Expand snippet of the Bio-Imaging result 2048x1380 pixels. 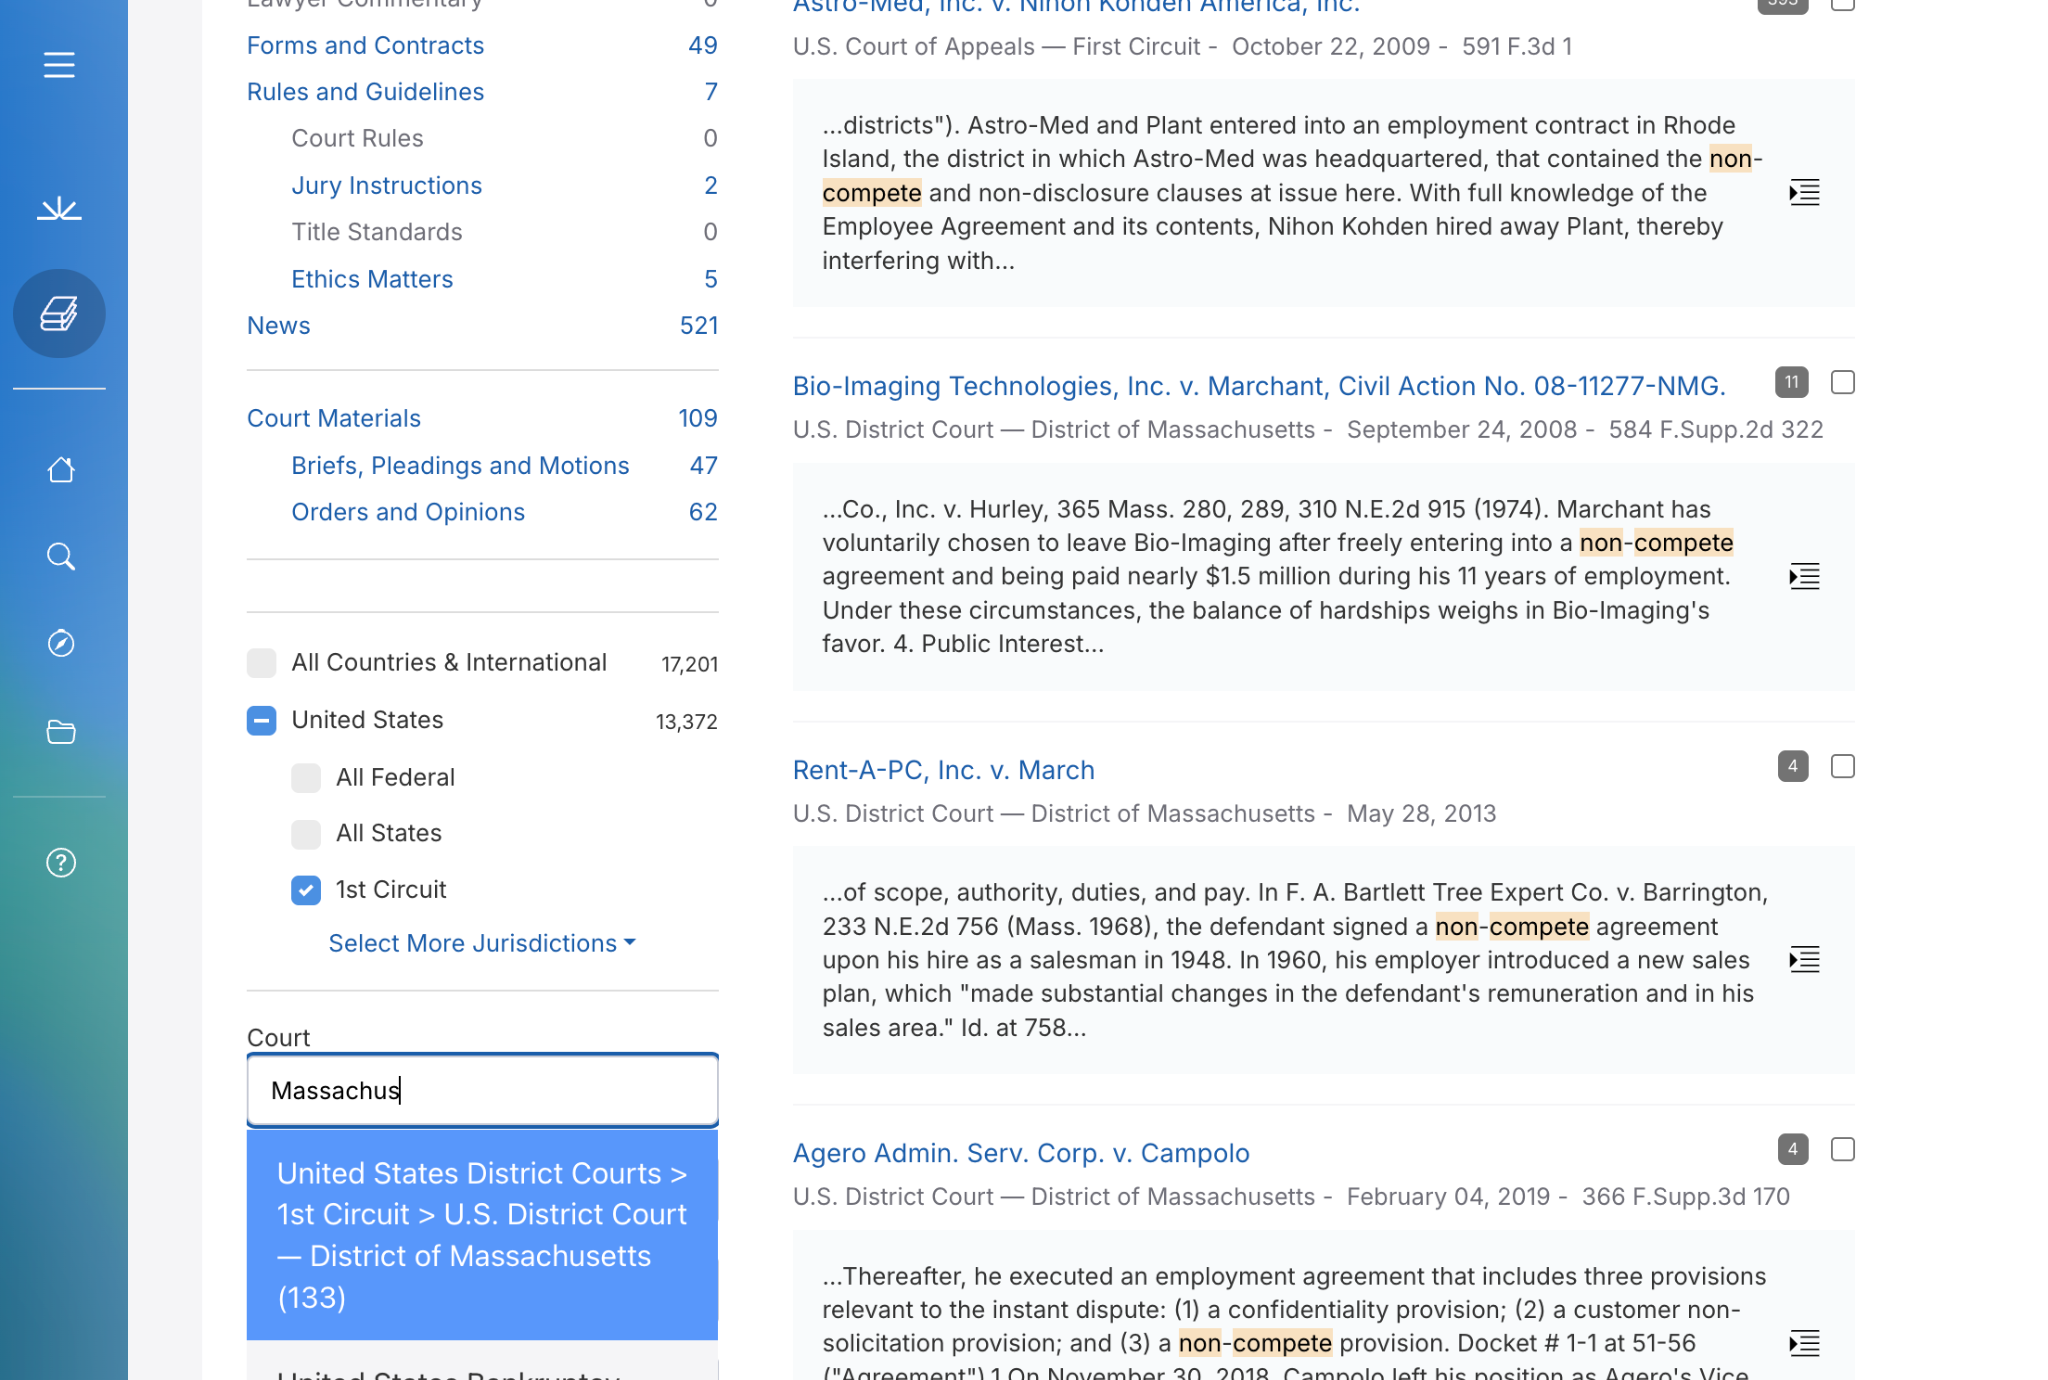tap(1804, 576)
